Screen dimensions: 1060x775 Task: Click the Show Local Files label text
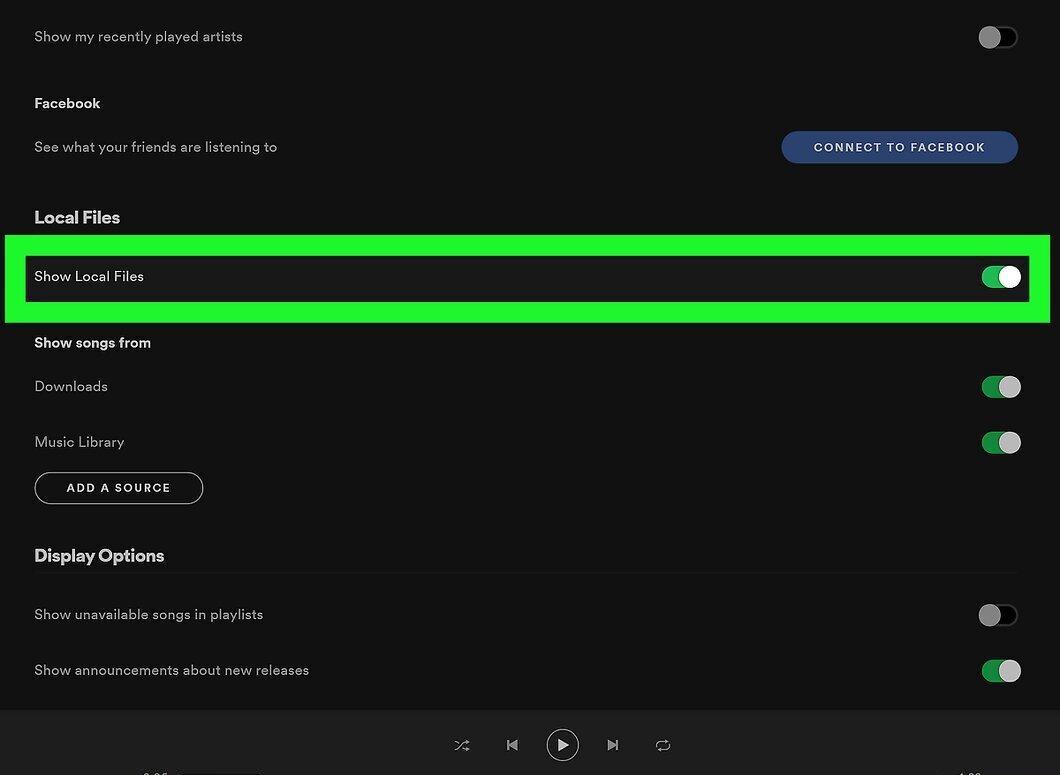(x=89, y=276)
